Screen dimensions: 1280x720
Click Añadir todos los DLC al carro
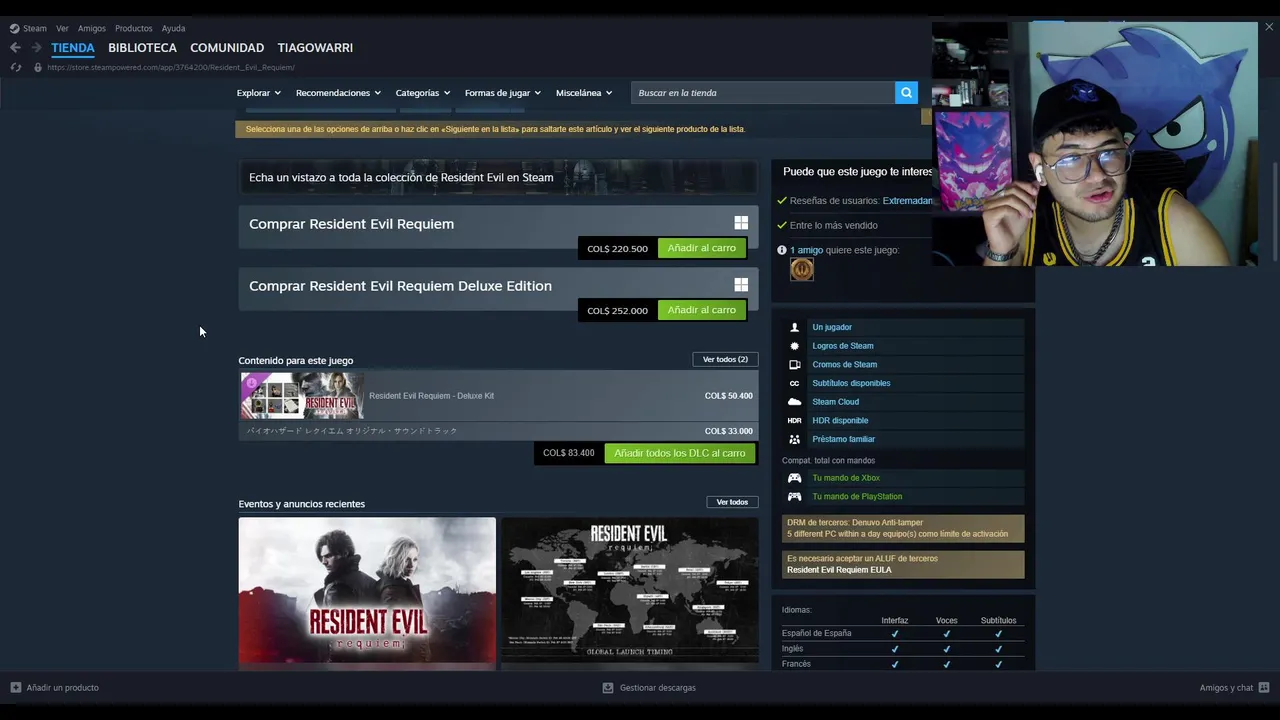(x=680, y=453)
